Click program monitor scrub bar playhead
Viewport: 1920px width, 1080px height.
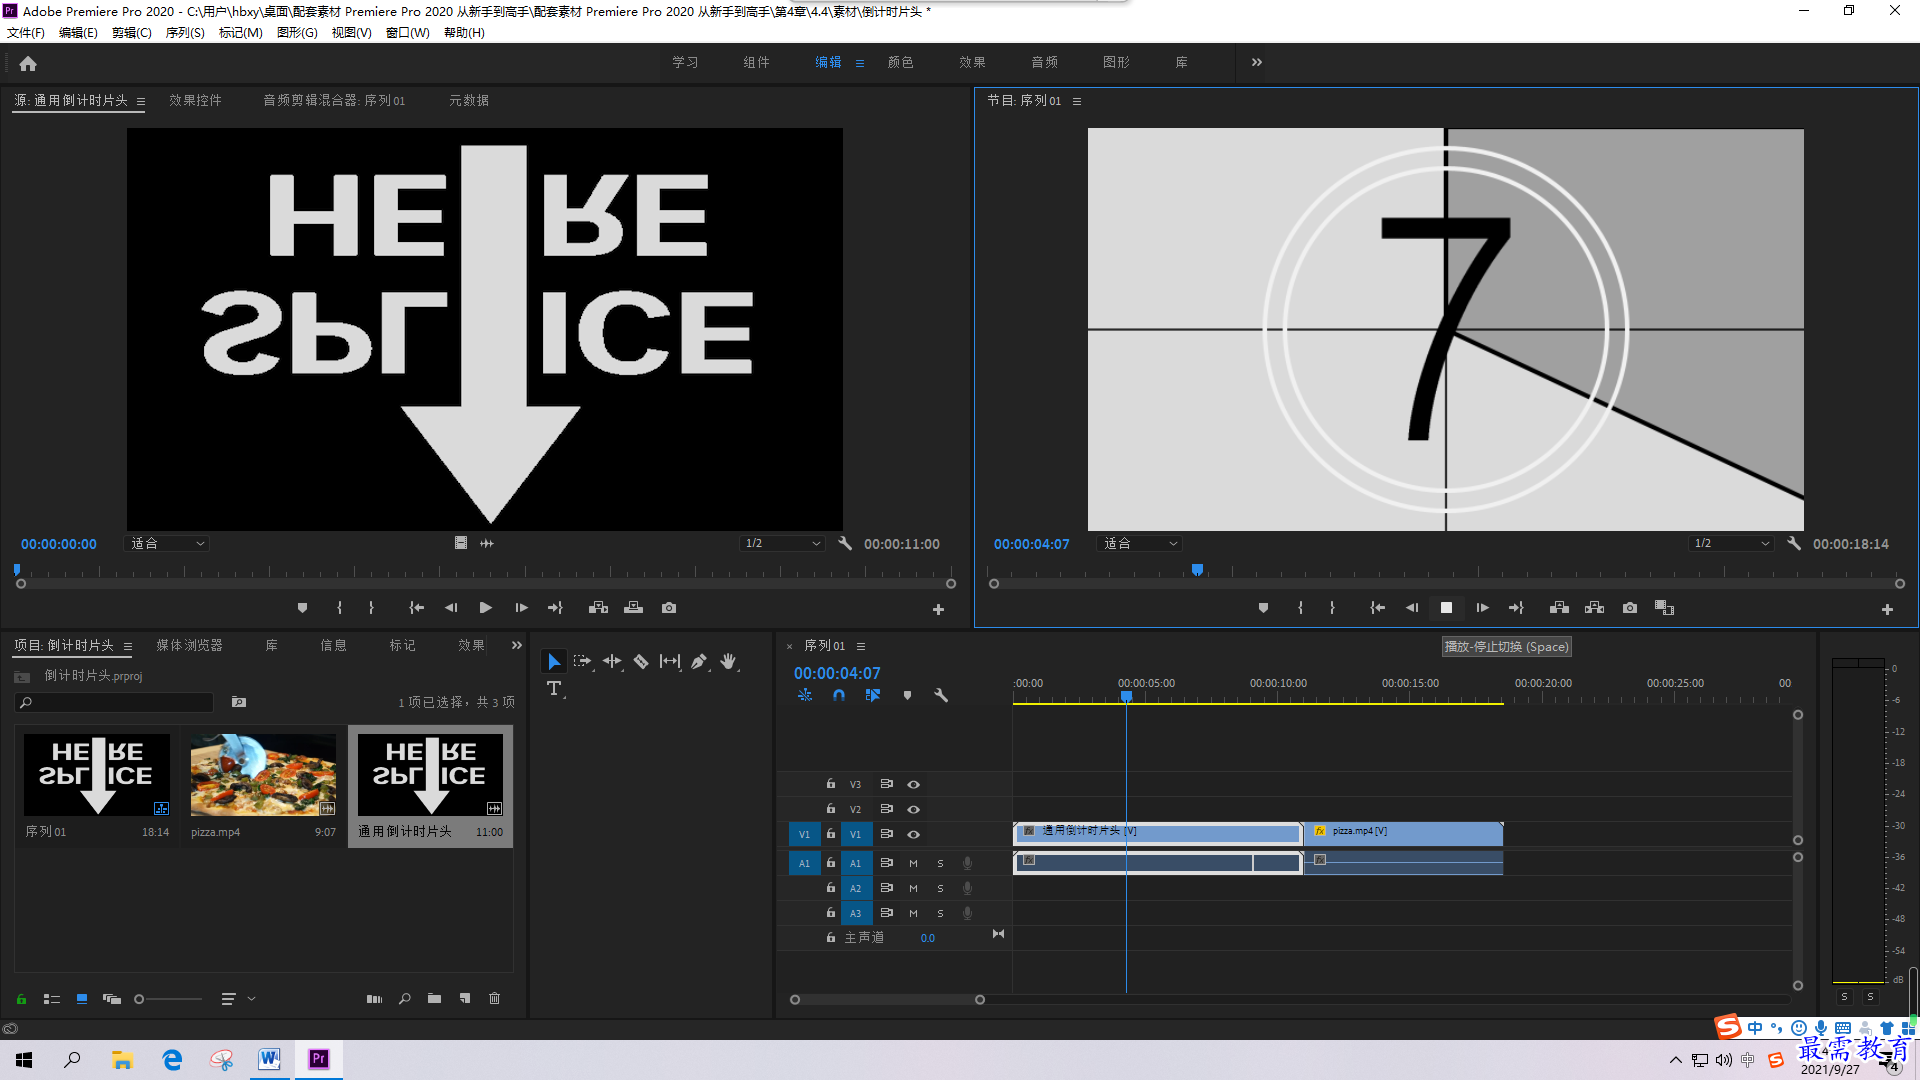(1197, 570)
